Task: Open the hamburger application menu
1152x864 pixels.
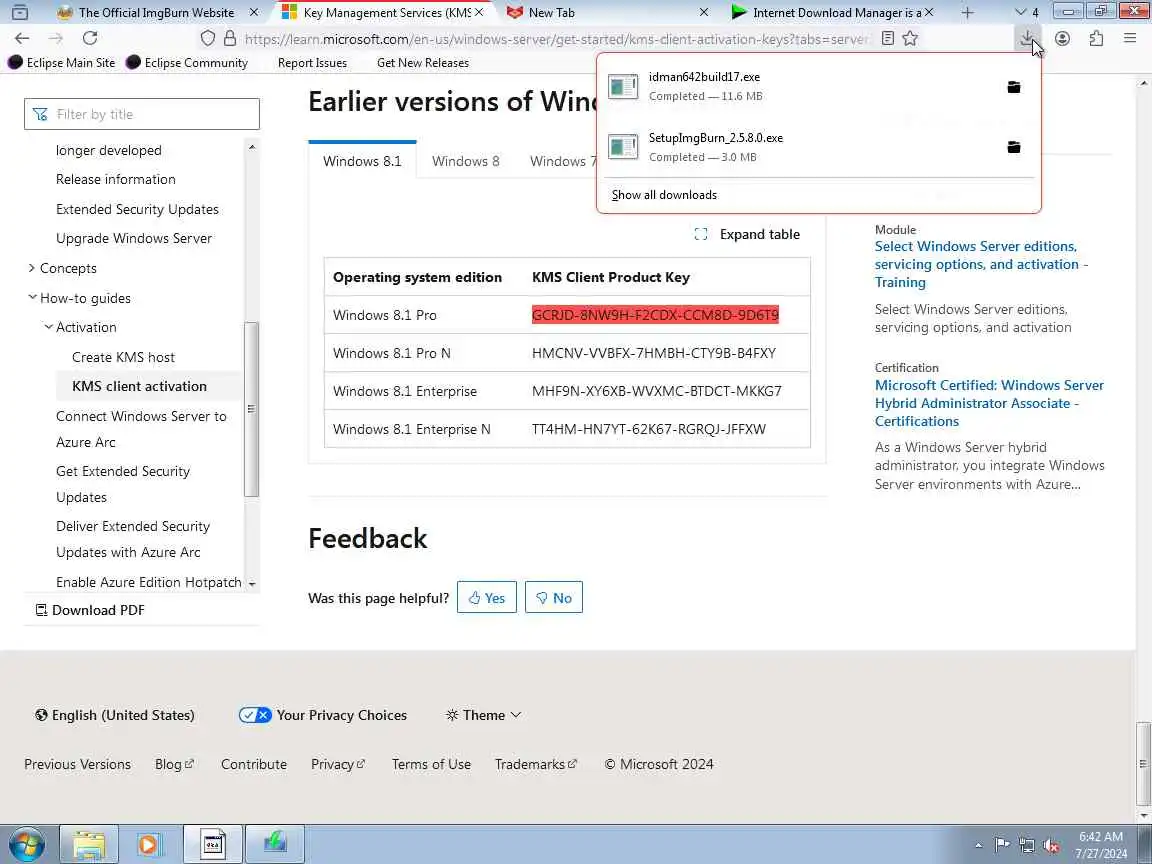Action: pos(1130,38)
